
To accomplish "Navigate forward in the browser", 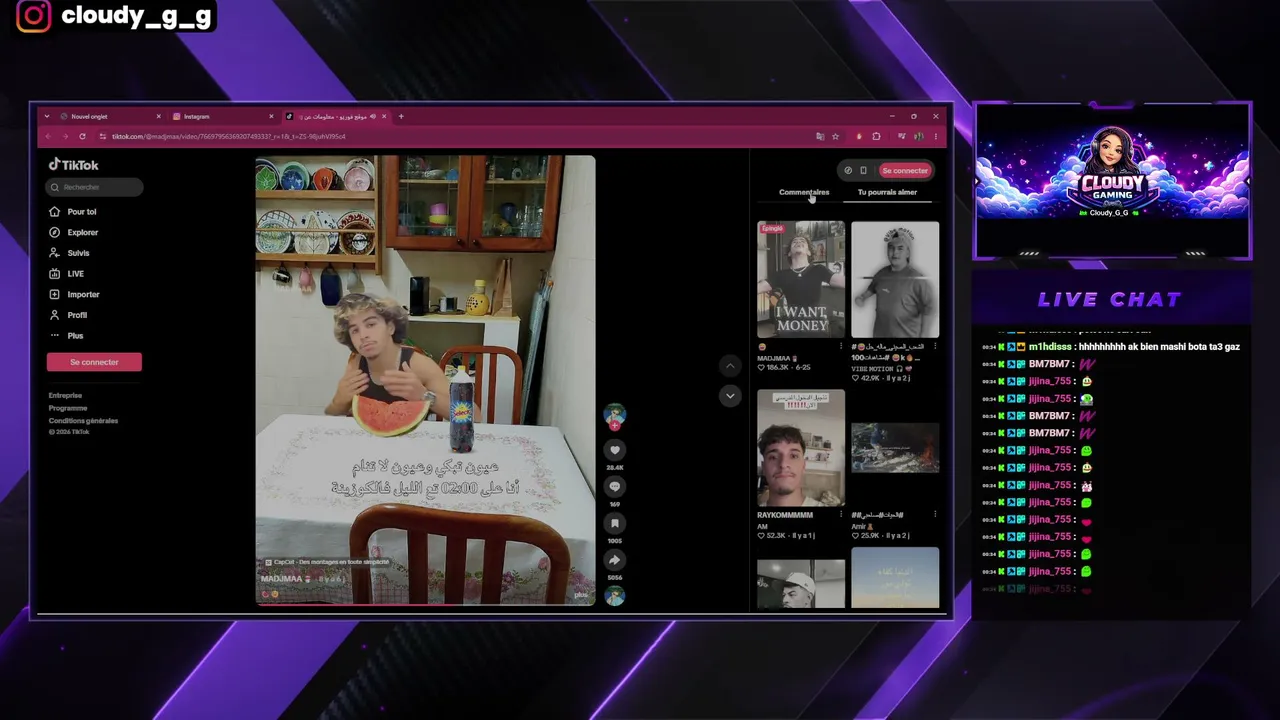I will point(65,136).
